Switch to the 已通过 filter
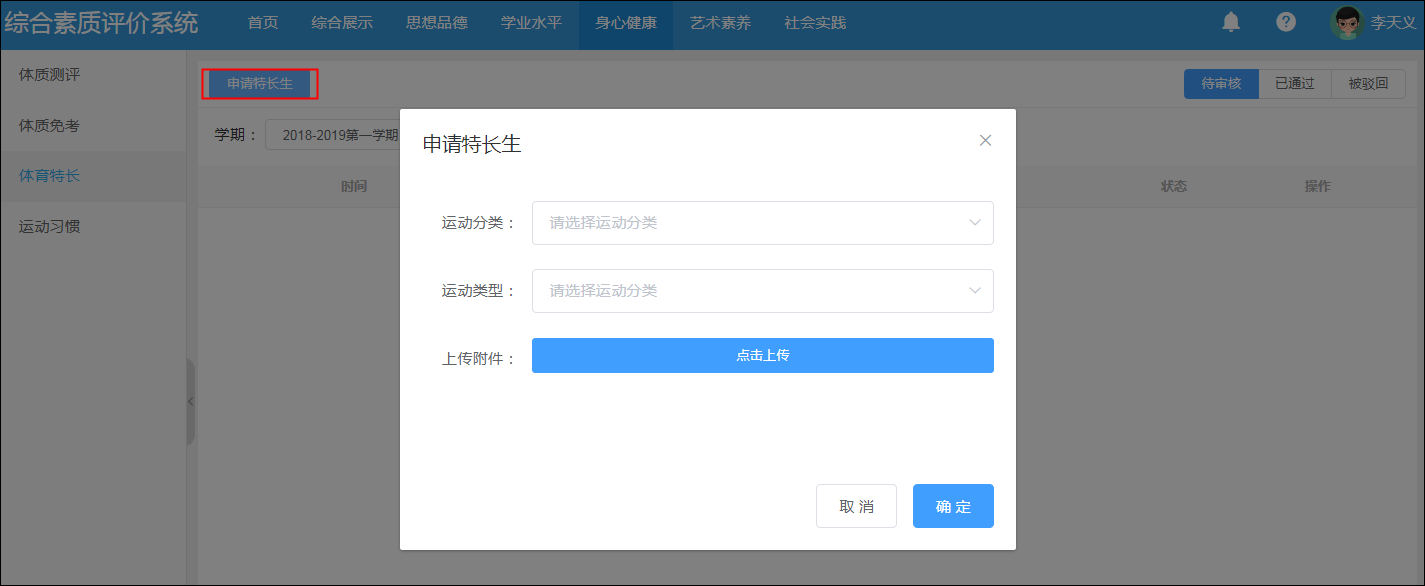The width and height of the screenshot is (1425, 586). [x=1295, y=84]
